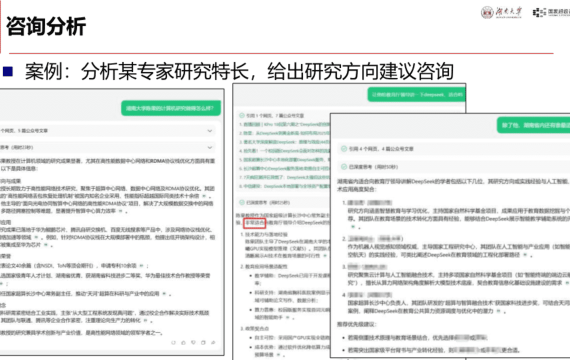Click the share icon below the left response

click(x=213, y=342)
